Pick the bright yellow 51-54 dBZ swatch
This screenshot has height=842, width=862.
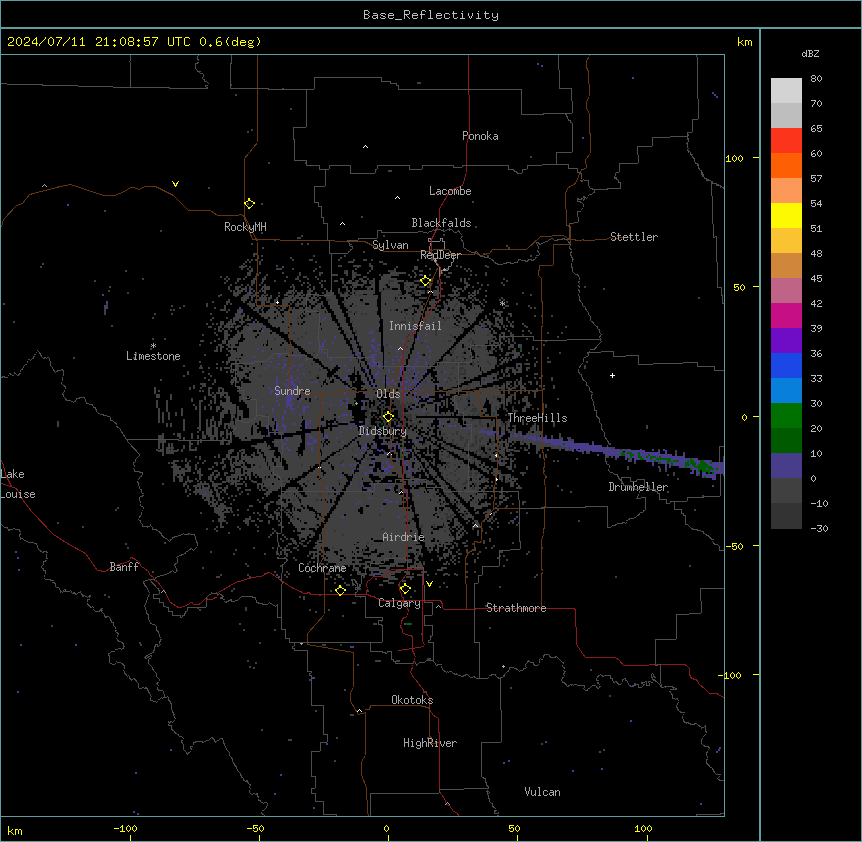pyautogui.click(x=786, y=215)
